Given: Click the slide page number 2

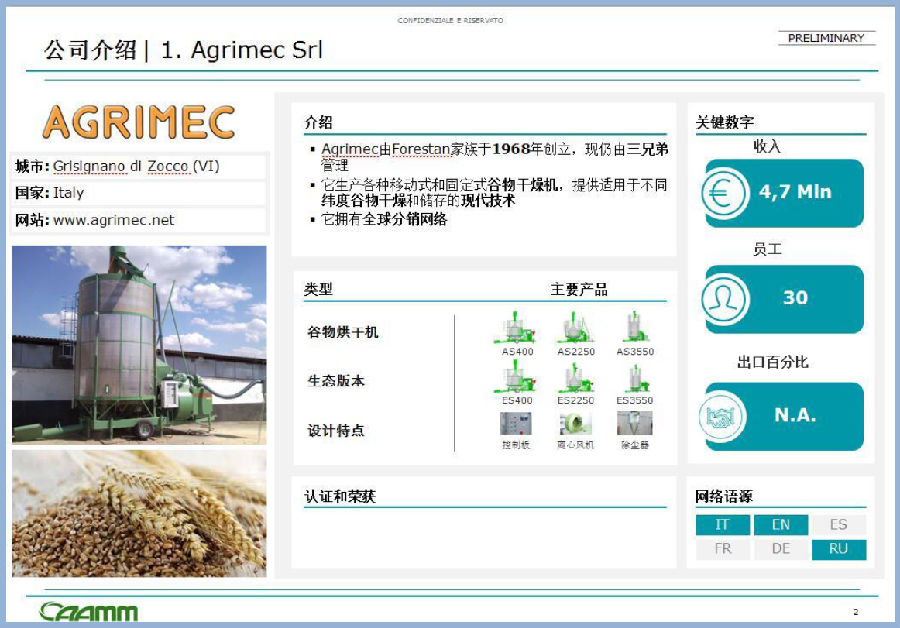Looking at the screenshot, I should (856, 612).
